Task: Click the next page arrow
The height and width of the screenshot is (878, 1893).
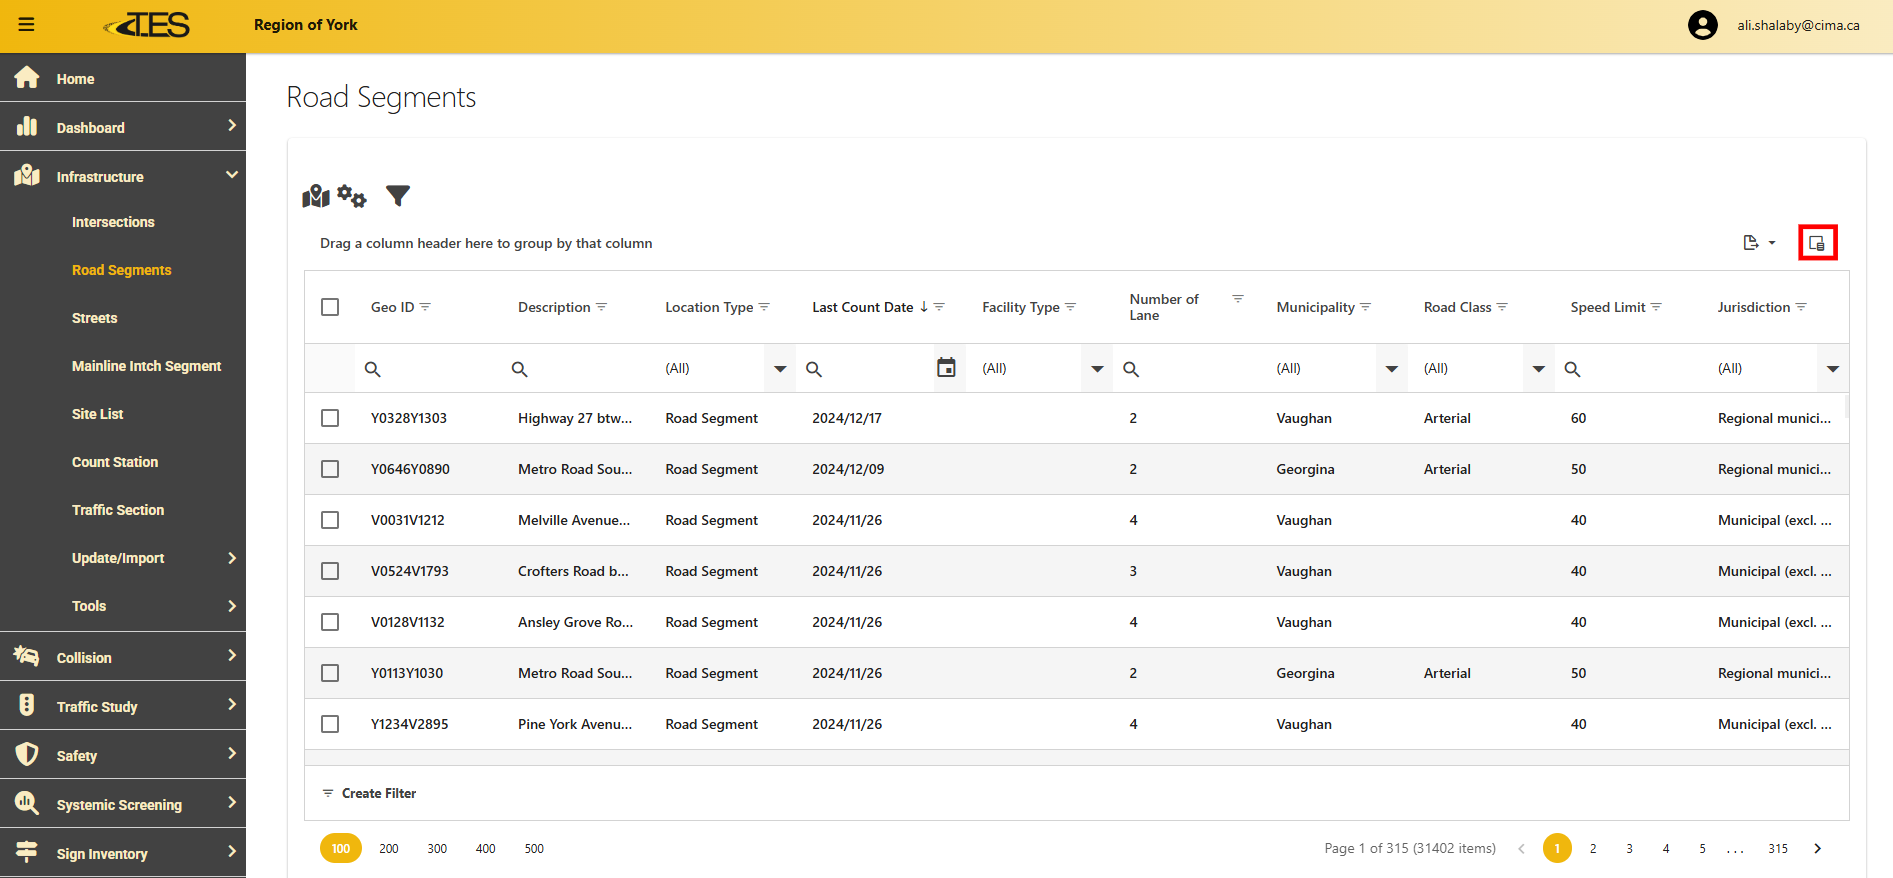Action: (1817, 848)
